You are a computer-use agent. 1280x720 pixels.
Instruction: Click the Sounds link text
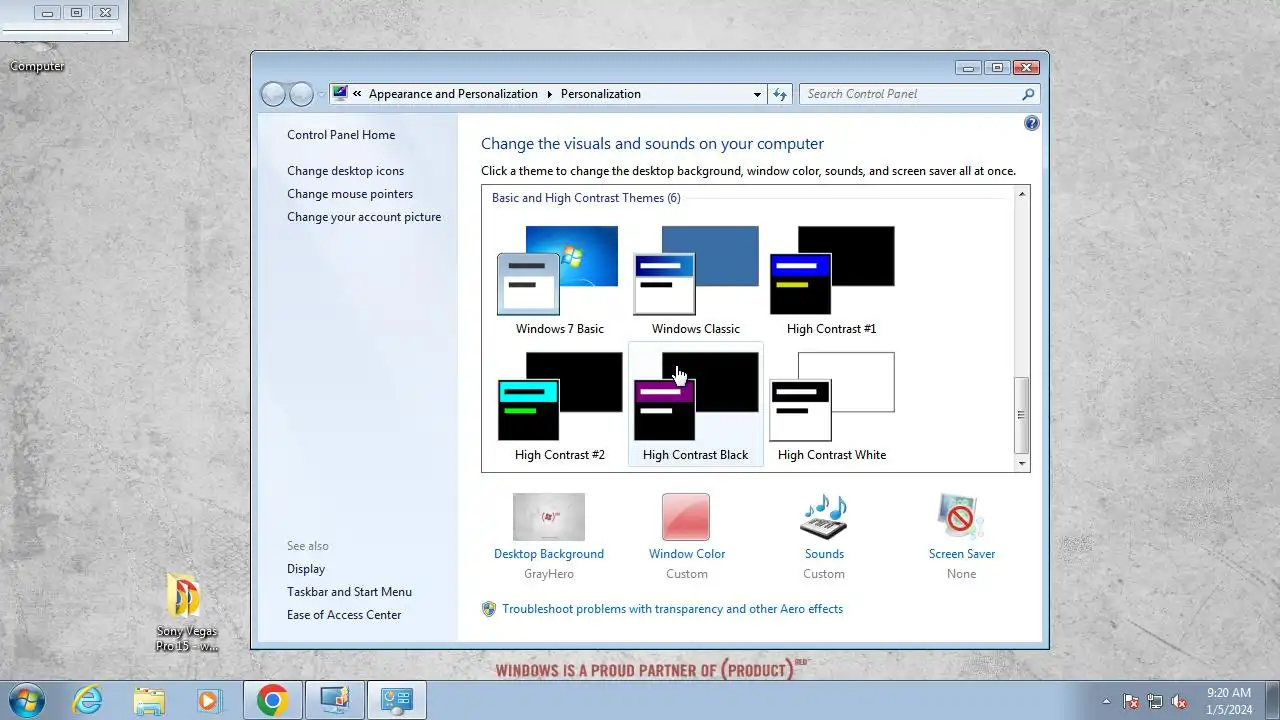point(824,554)
